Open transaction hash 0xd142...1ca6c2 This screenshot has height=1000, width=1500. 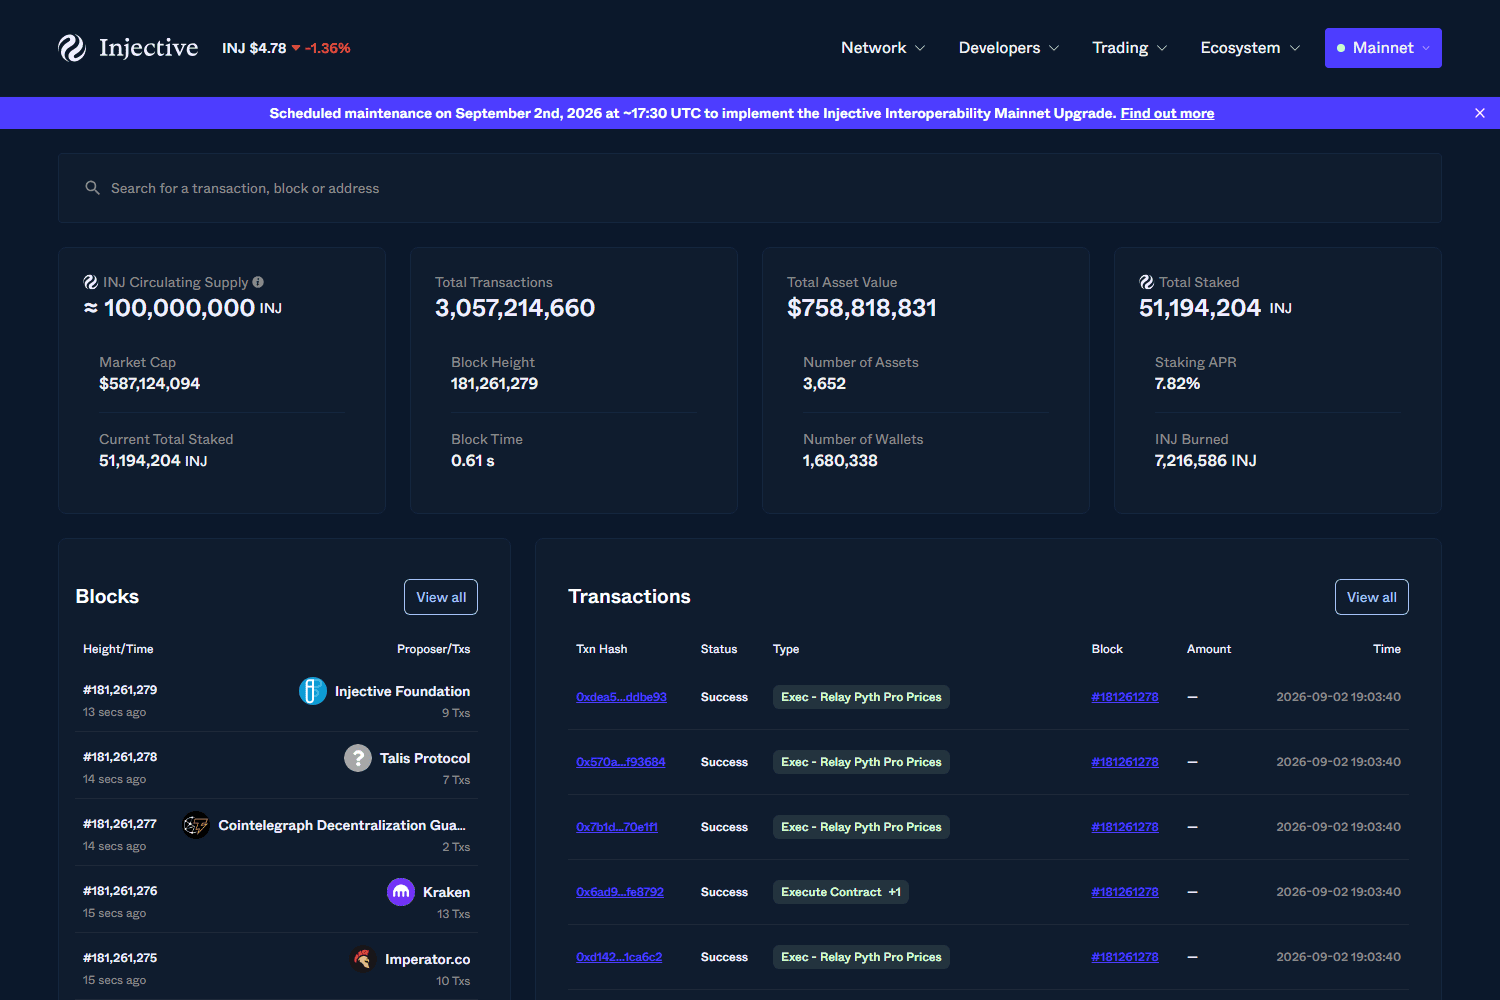[x=619, y=957]
